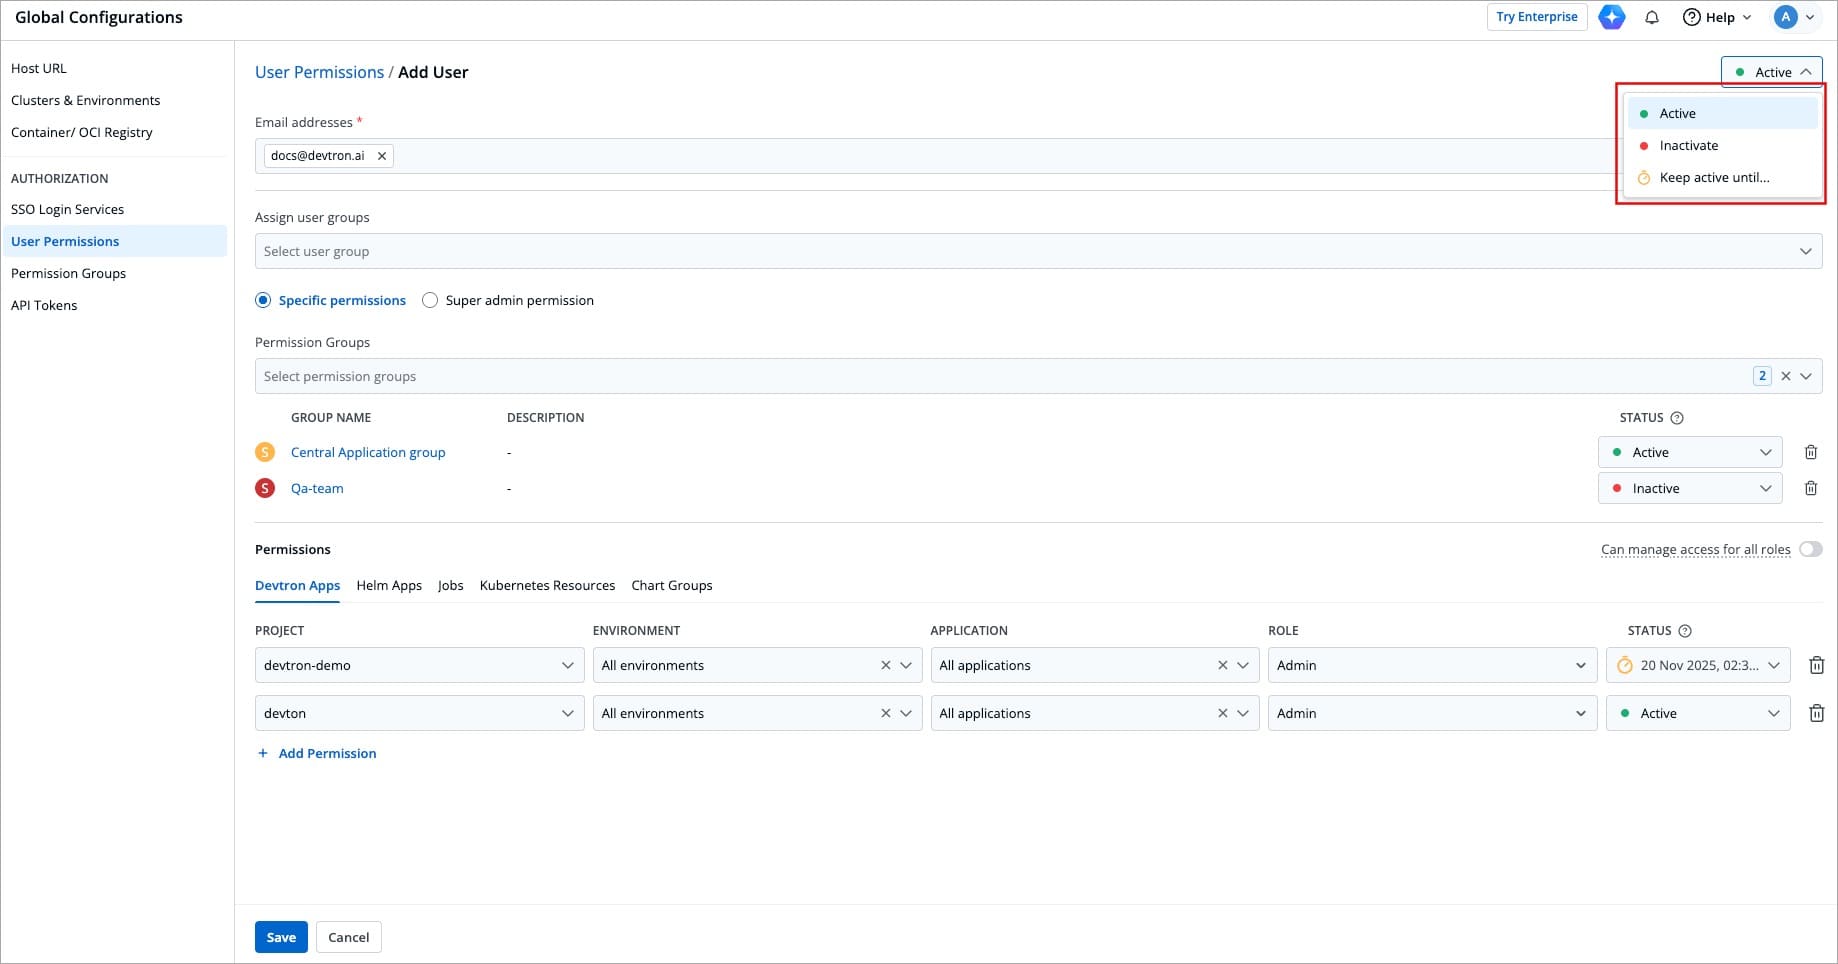Clear All applications in devton row

tap(1222, 713)
